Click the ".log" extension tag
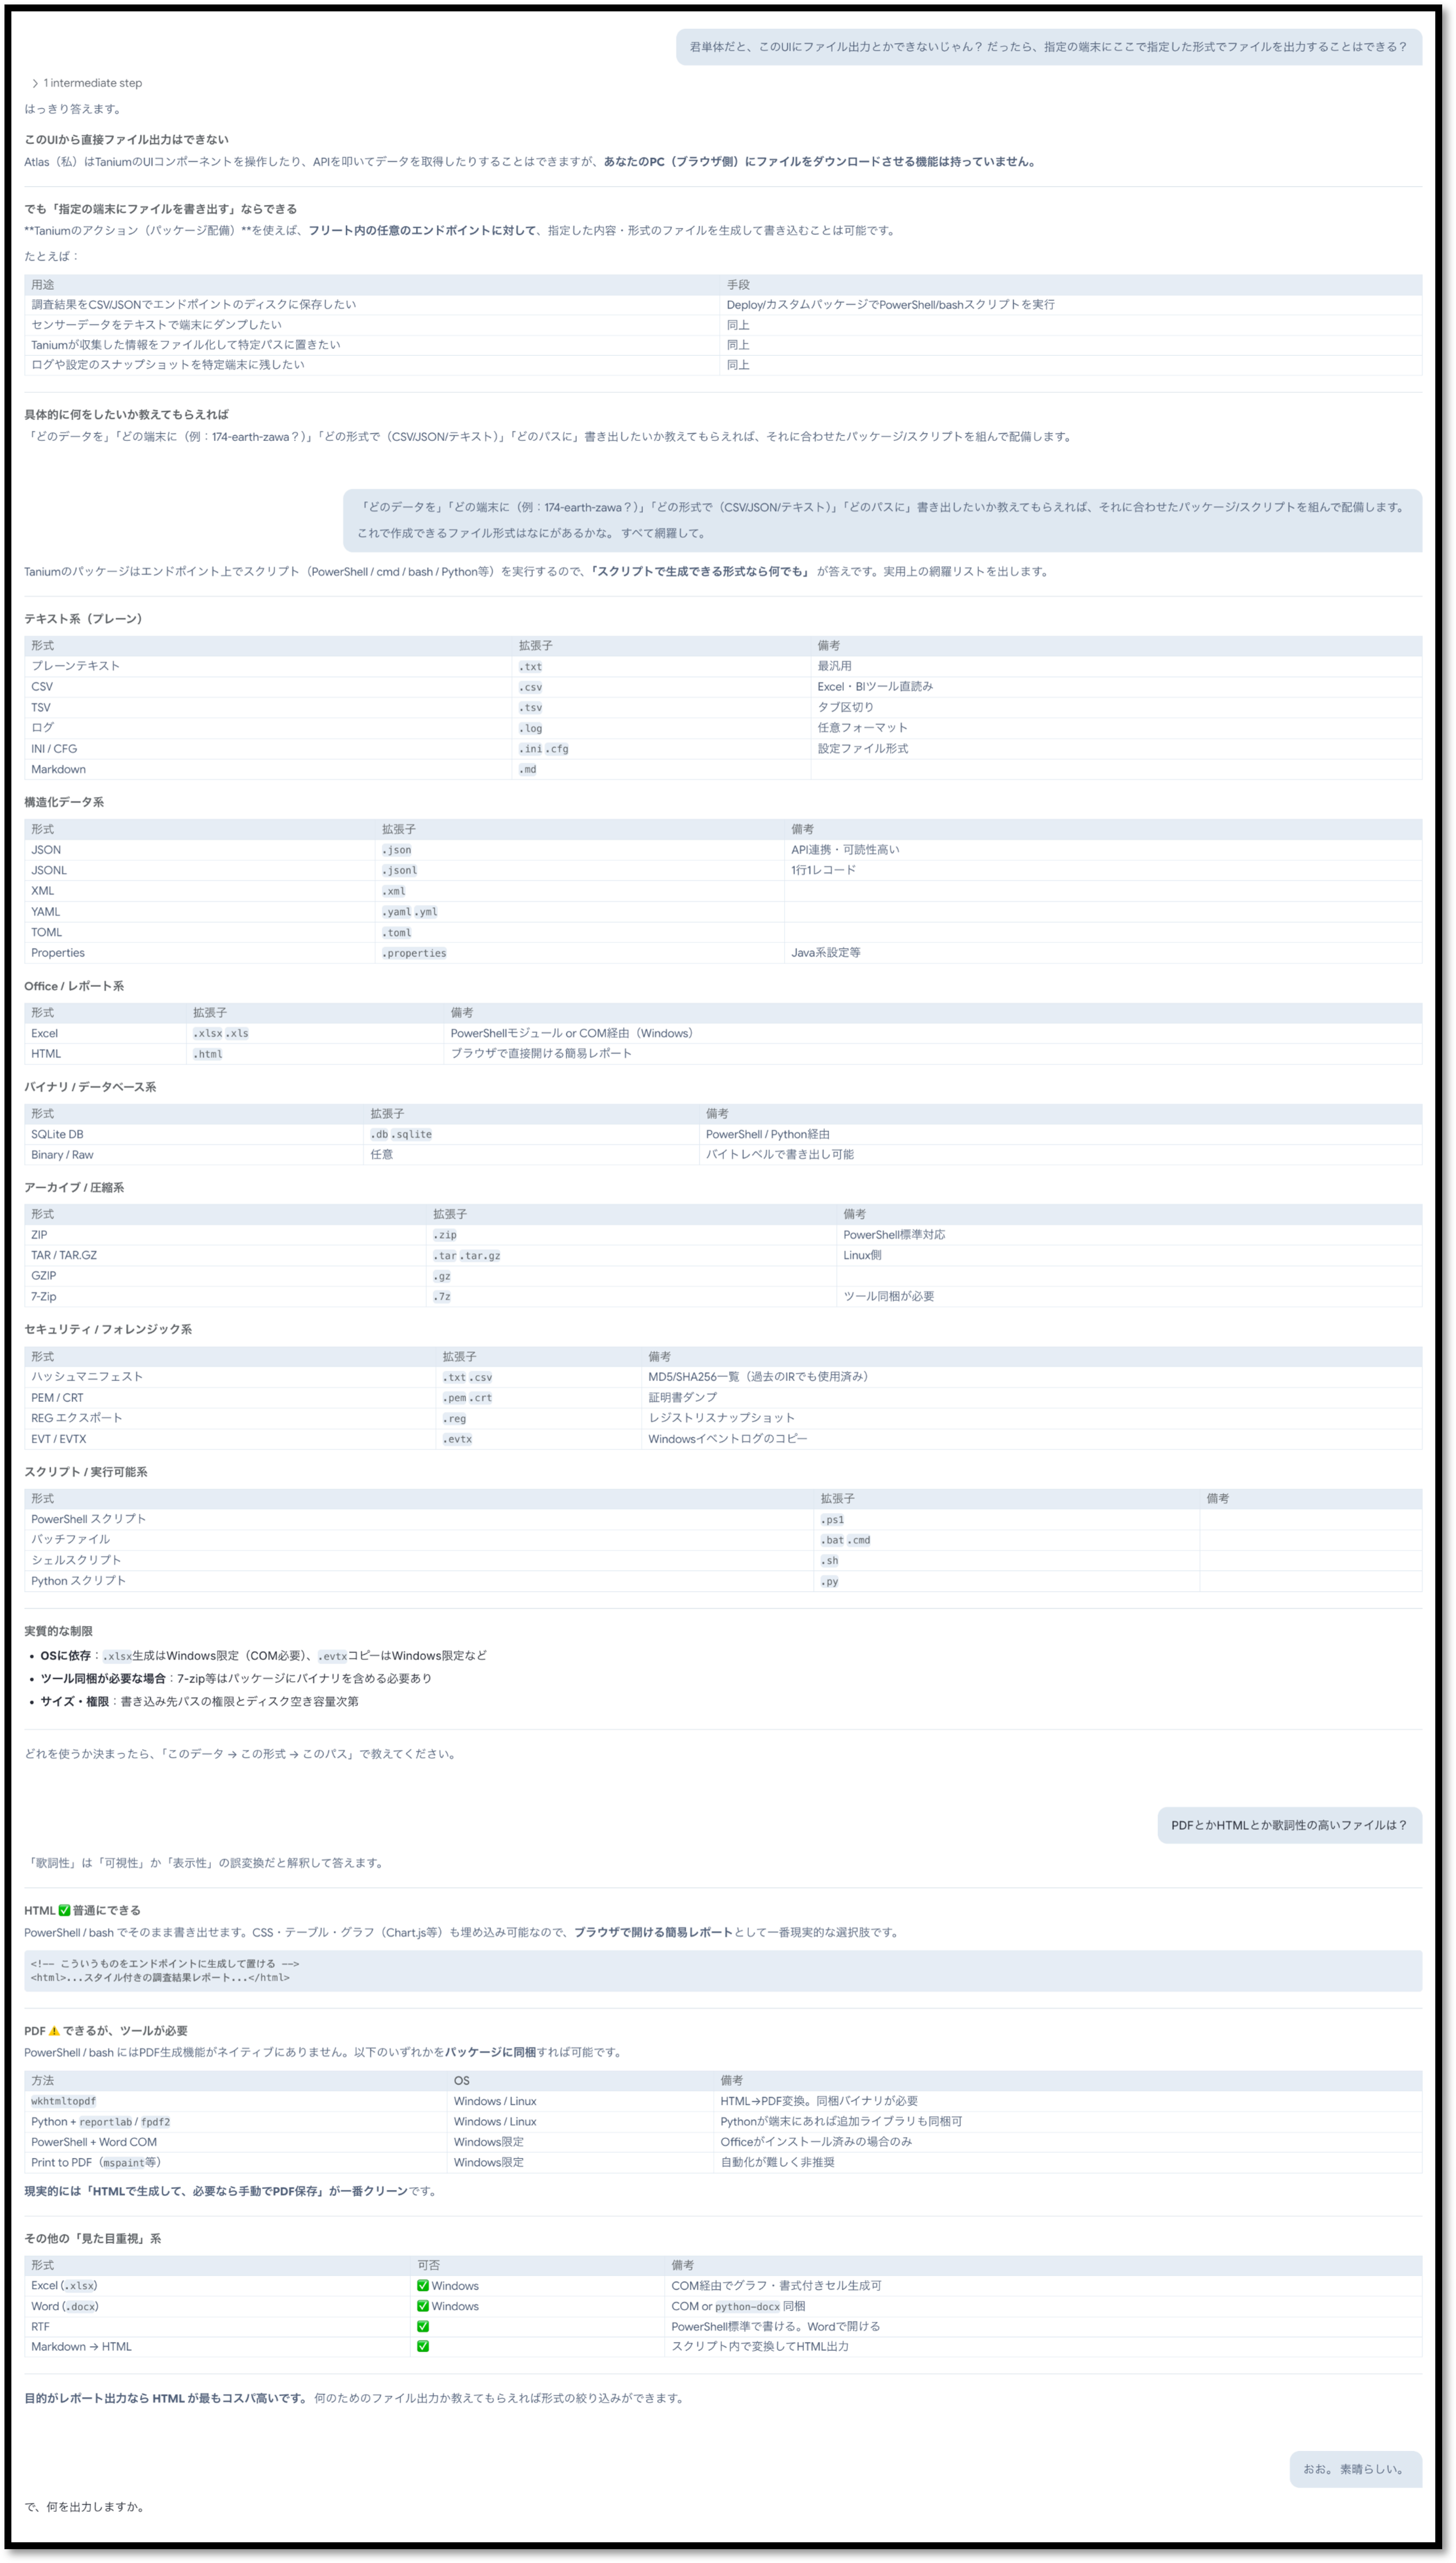The width and height of the screenshot is (1456, 2563). [531, 728]
